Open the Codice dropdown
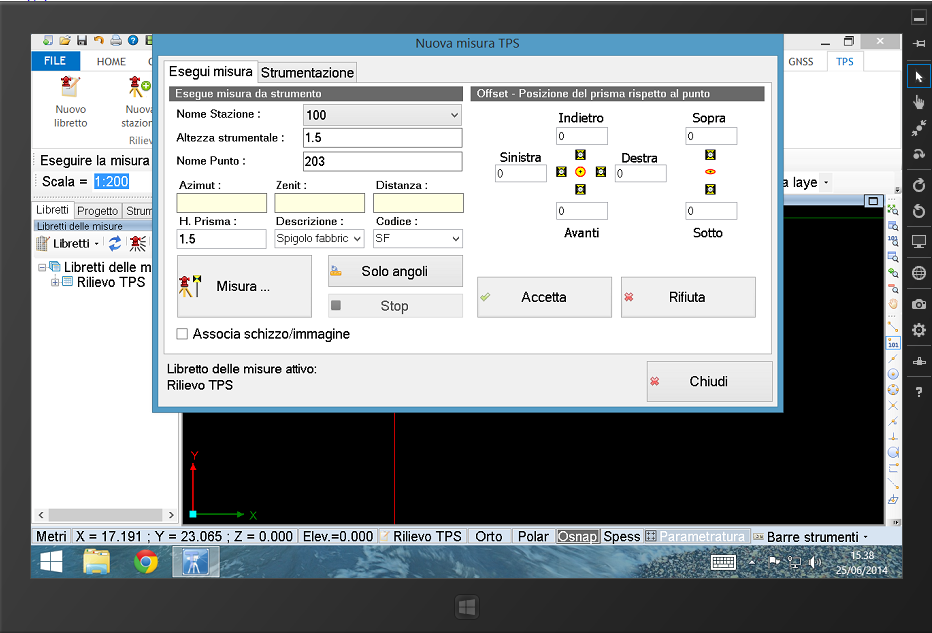The height and width of the screenshot is (633, 932). click(456, 238)
